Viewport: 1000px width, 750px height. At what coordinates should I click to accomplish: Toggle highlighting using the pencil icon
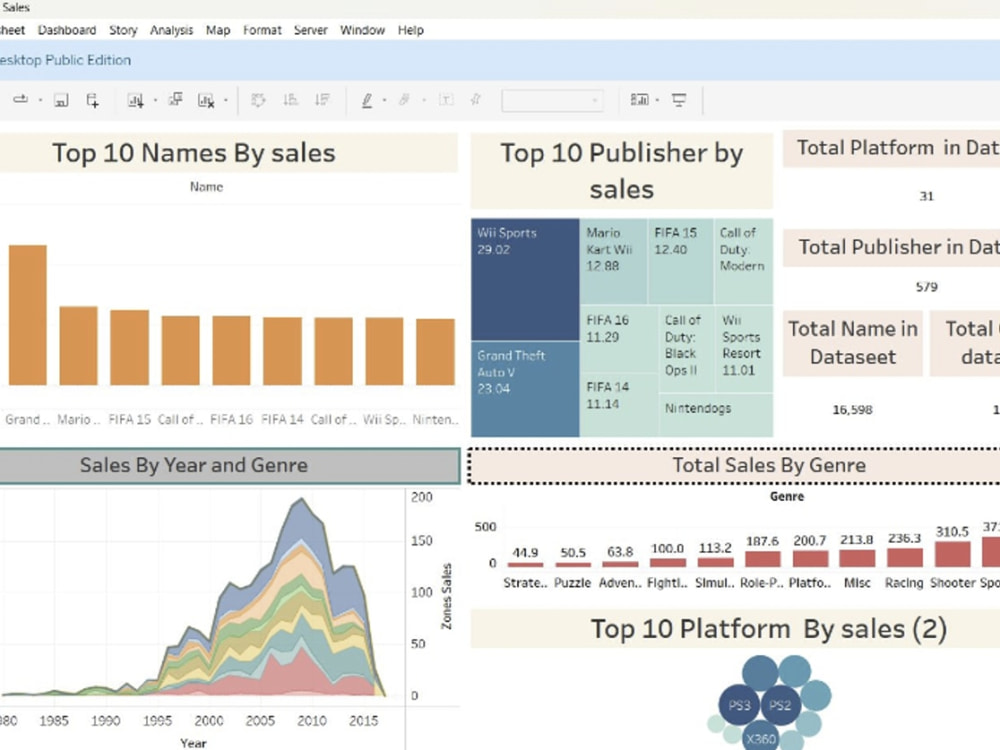point(369,100)
